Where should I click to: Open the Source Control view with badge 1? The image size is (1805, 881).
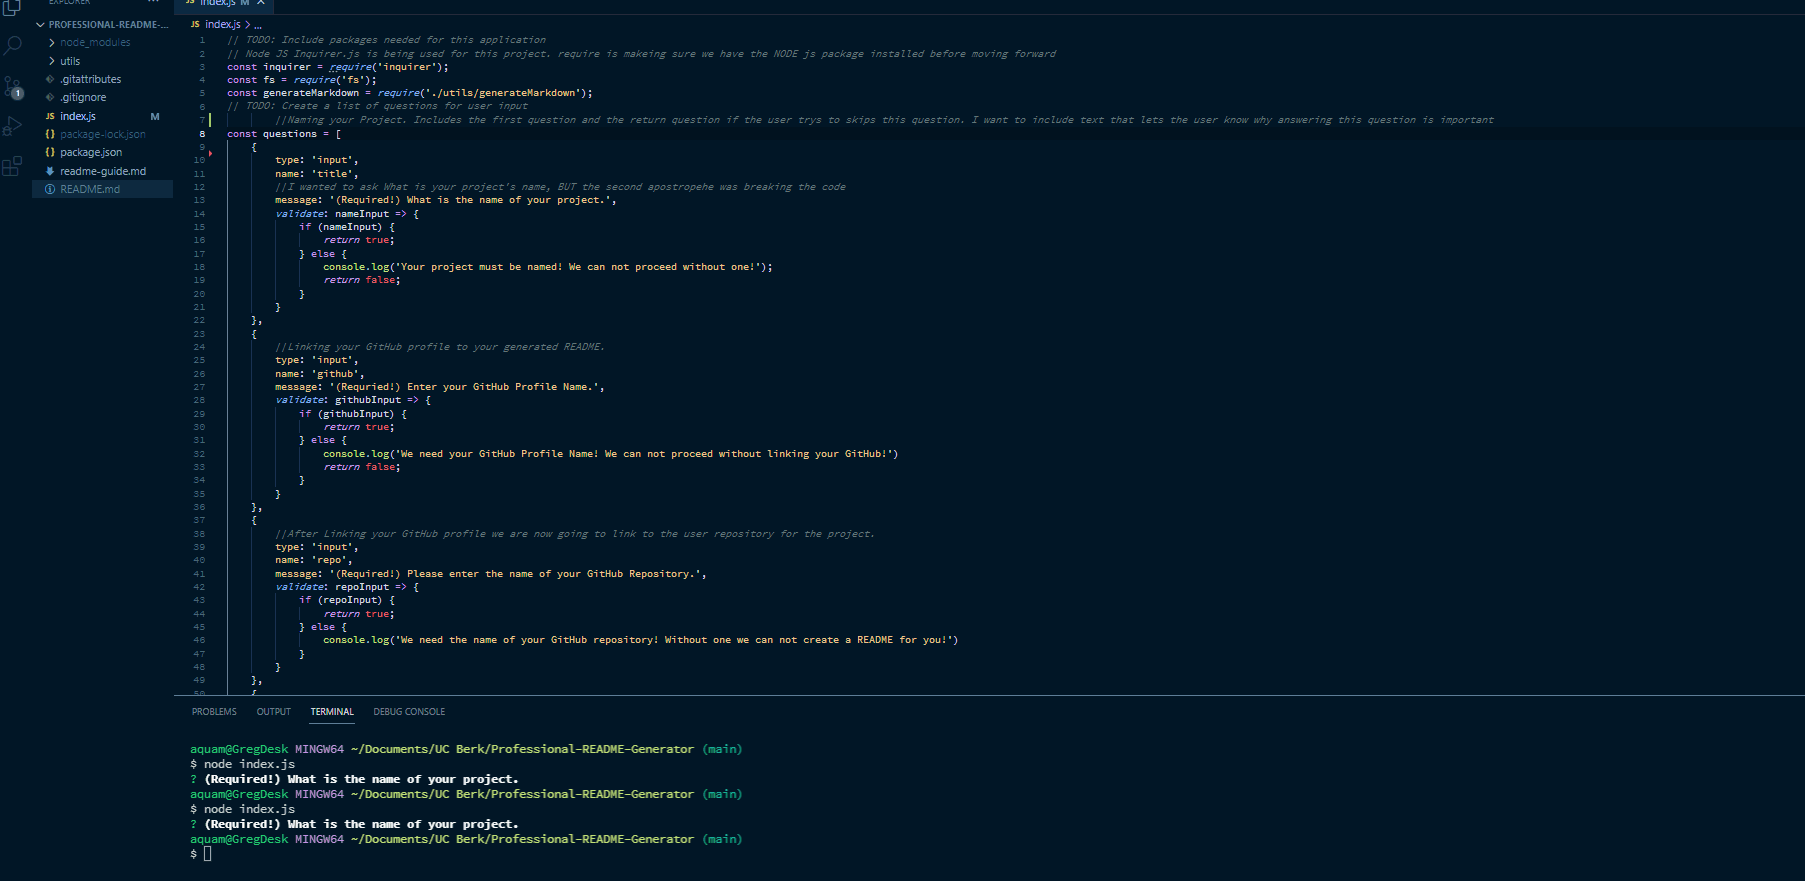pyautogui.click(x=12, y=87)
